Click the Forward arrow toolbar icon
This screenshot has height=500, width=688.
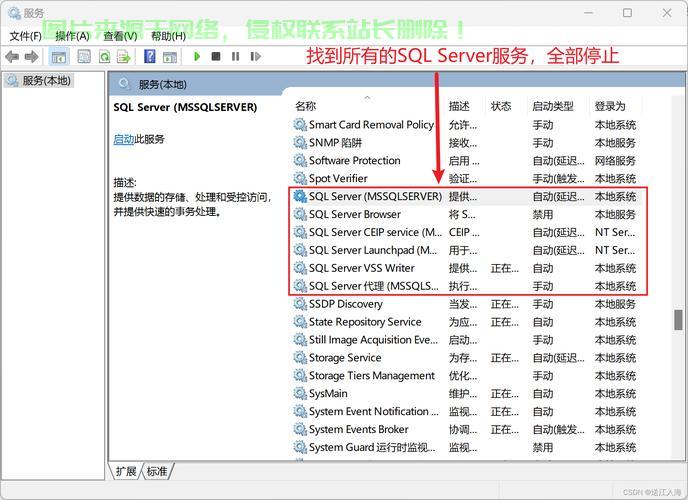(32, 57)
